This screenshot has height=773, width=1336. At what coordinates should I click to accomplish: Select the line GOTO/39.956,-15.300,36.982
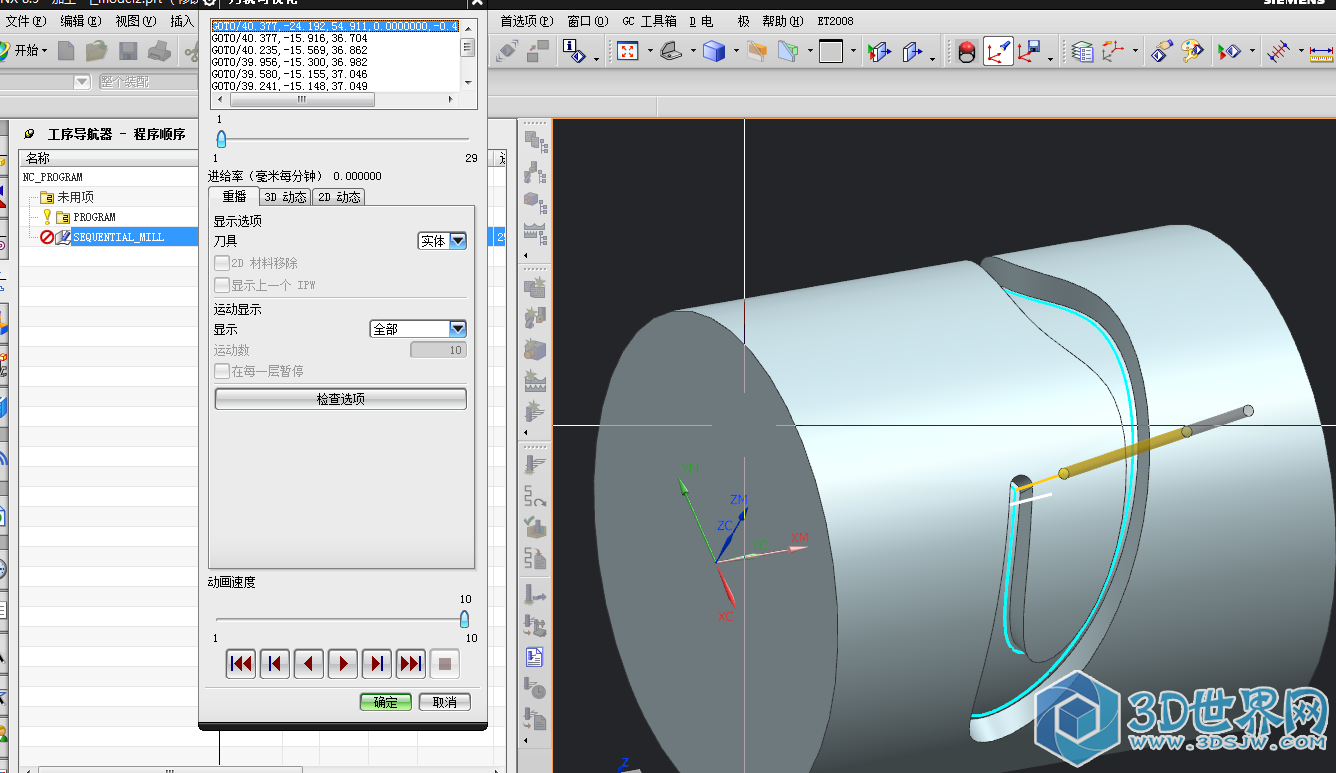289,62
